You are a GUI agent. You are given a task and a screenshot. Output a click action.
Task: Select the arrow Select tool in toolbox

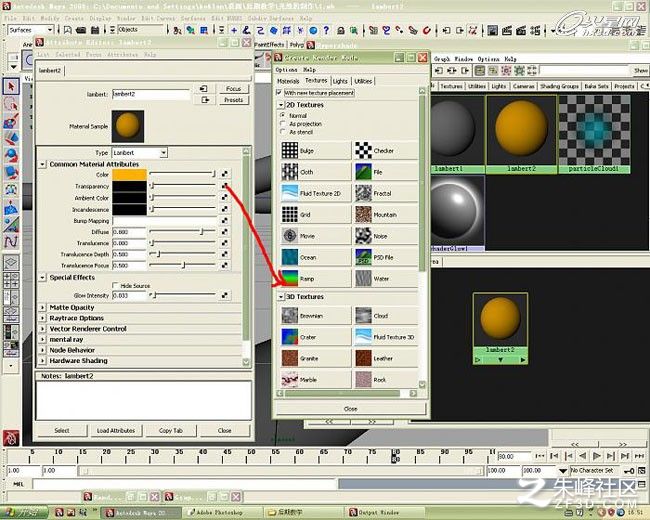click(x=11, y=86)
